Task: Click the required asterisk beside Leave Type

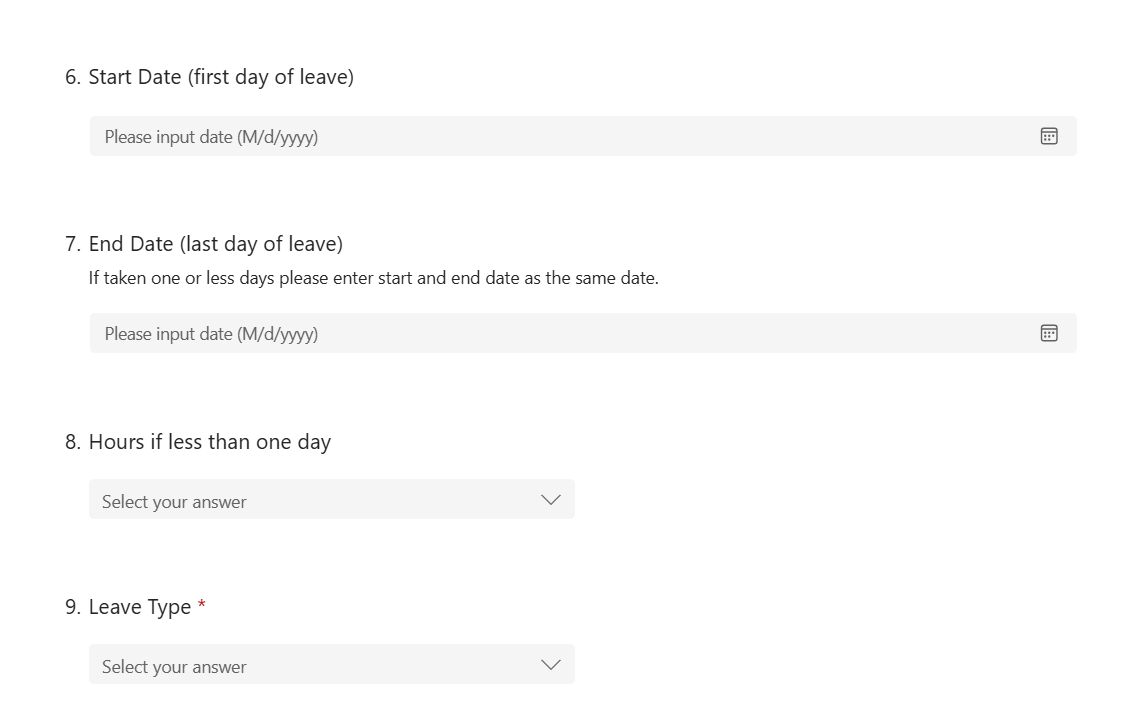Action: (200, 605)
